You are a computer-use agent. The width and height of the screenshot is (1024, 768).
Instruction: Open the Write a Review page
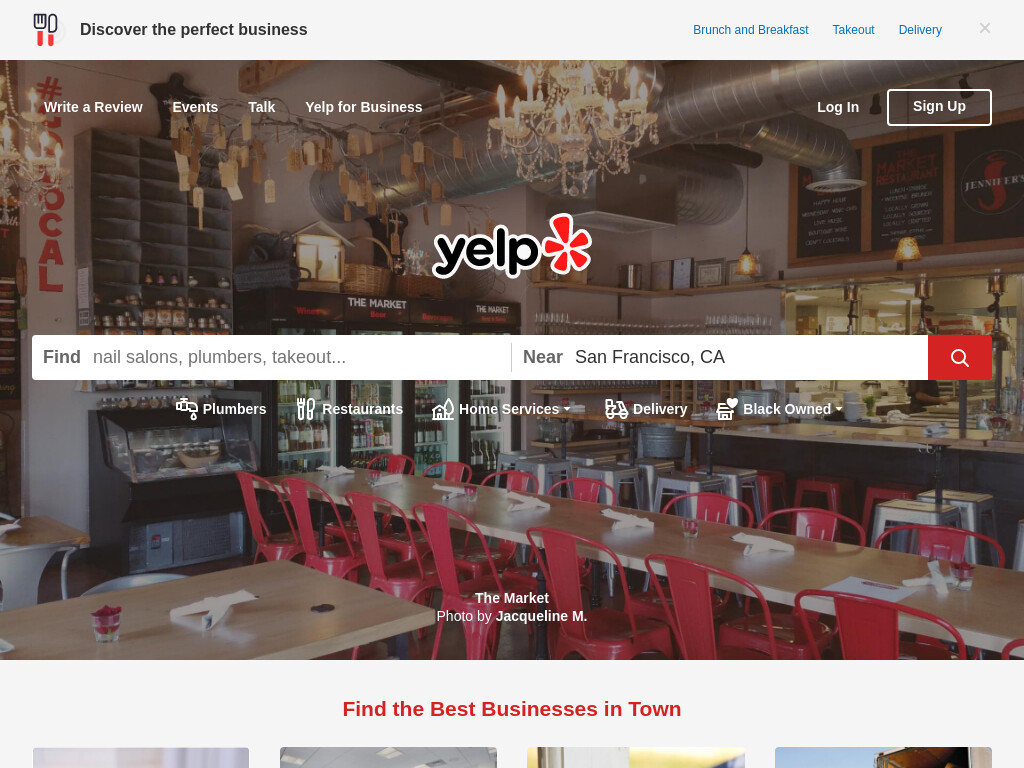click(93, 107)
